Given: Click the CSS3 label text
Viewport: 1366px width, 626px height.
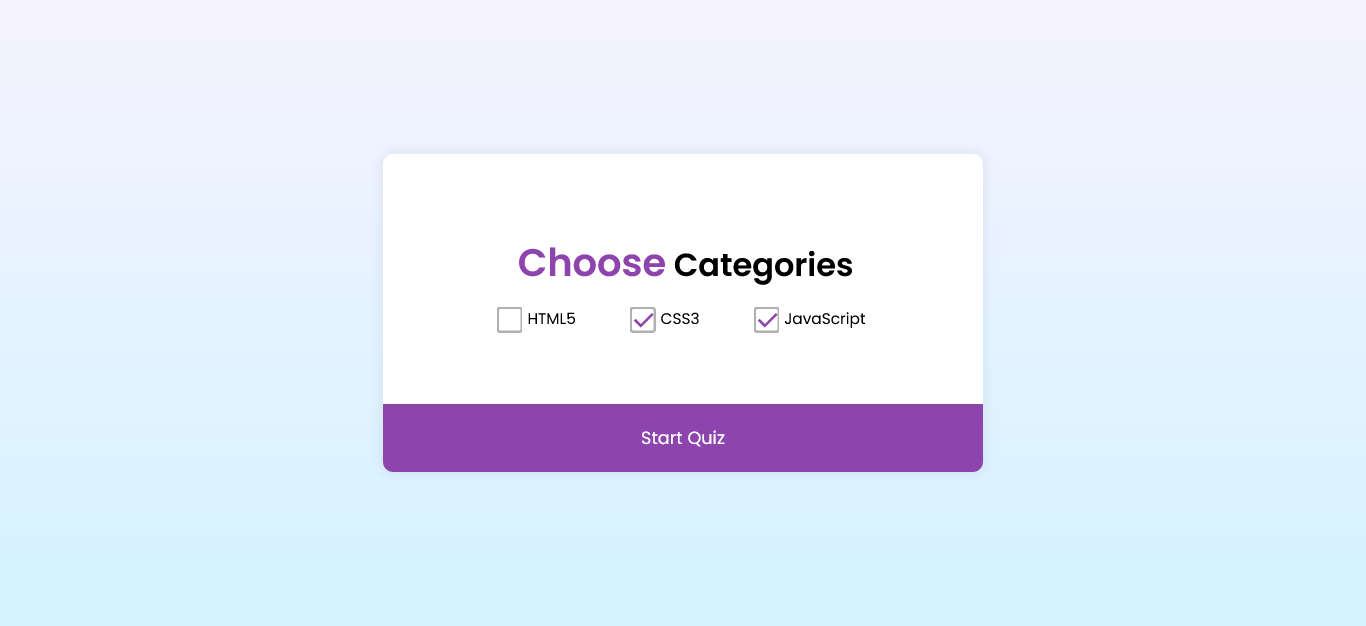Looking at the screenshot, I should 679,319.
